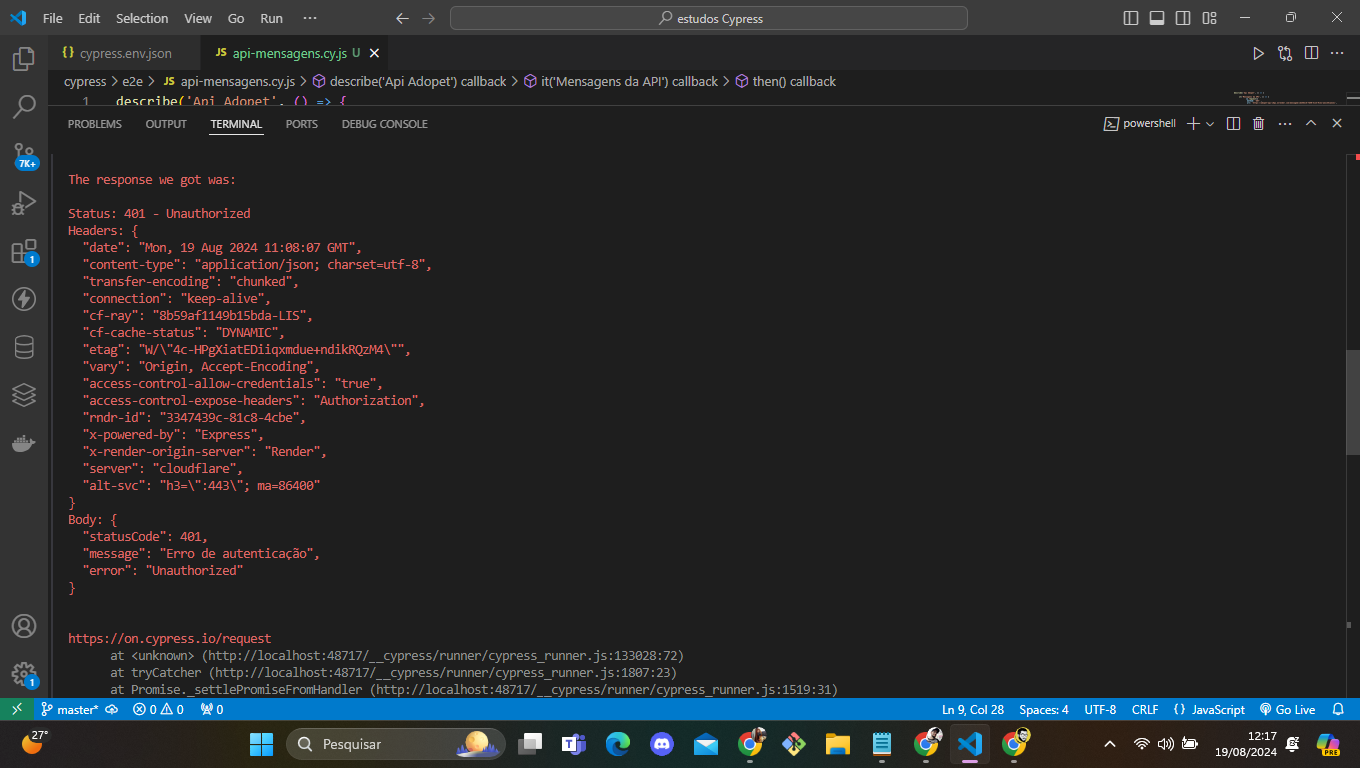The width and height of the screenshot is (1360, 768).
Task: Show hidden system tray icons chevron
Action: pos(1109,744)
